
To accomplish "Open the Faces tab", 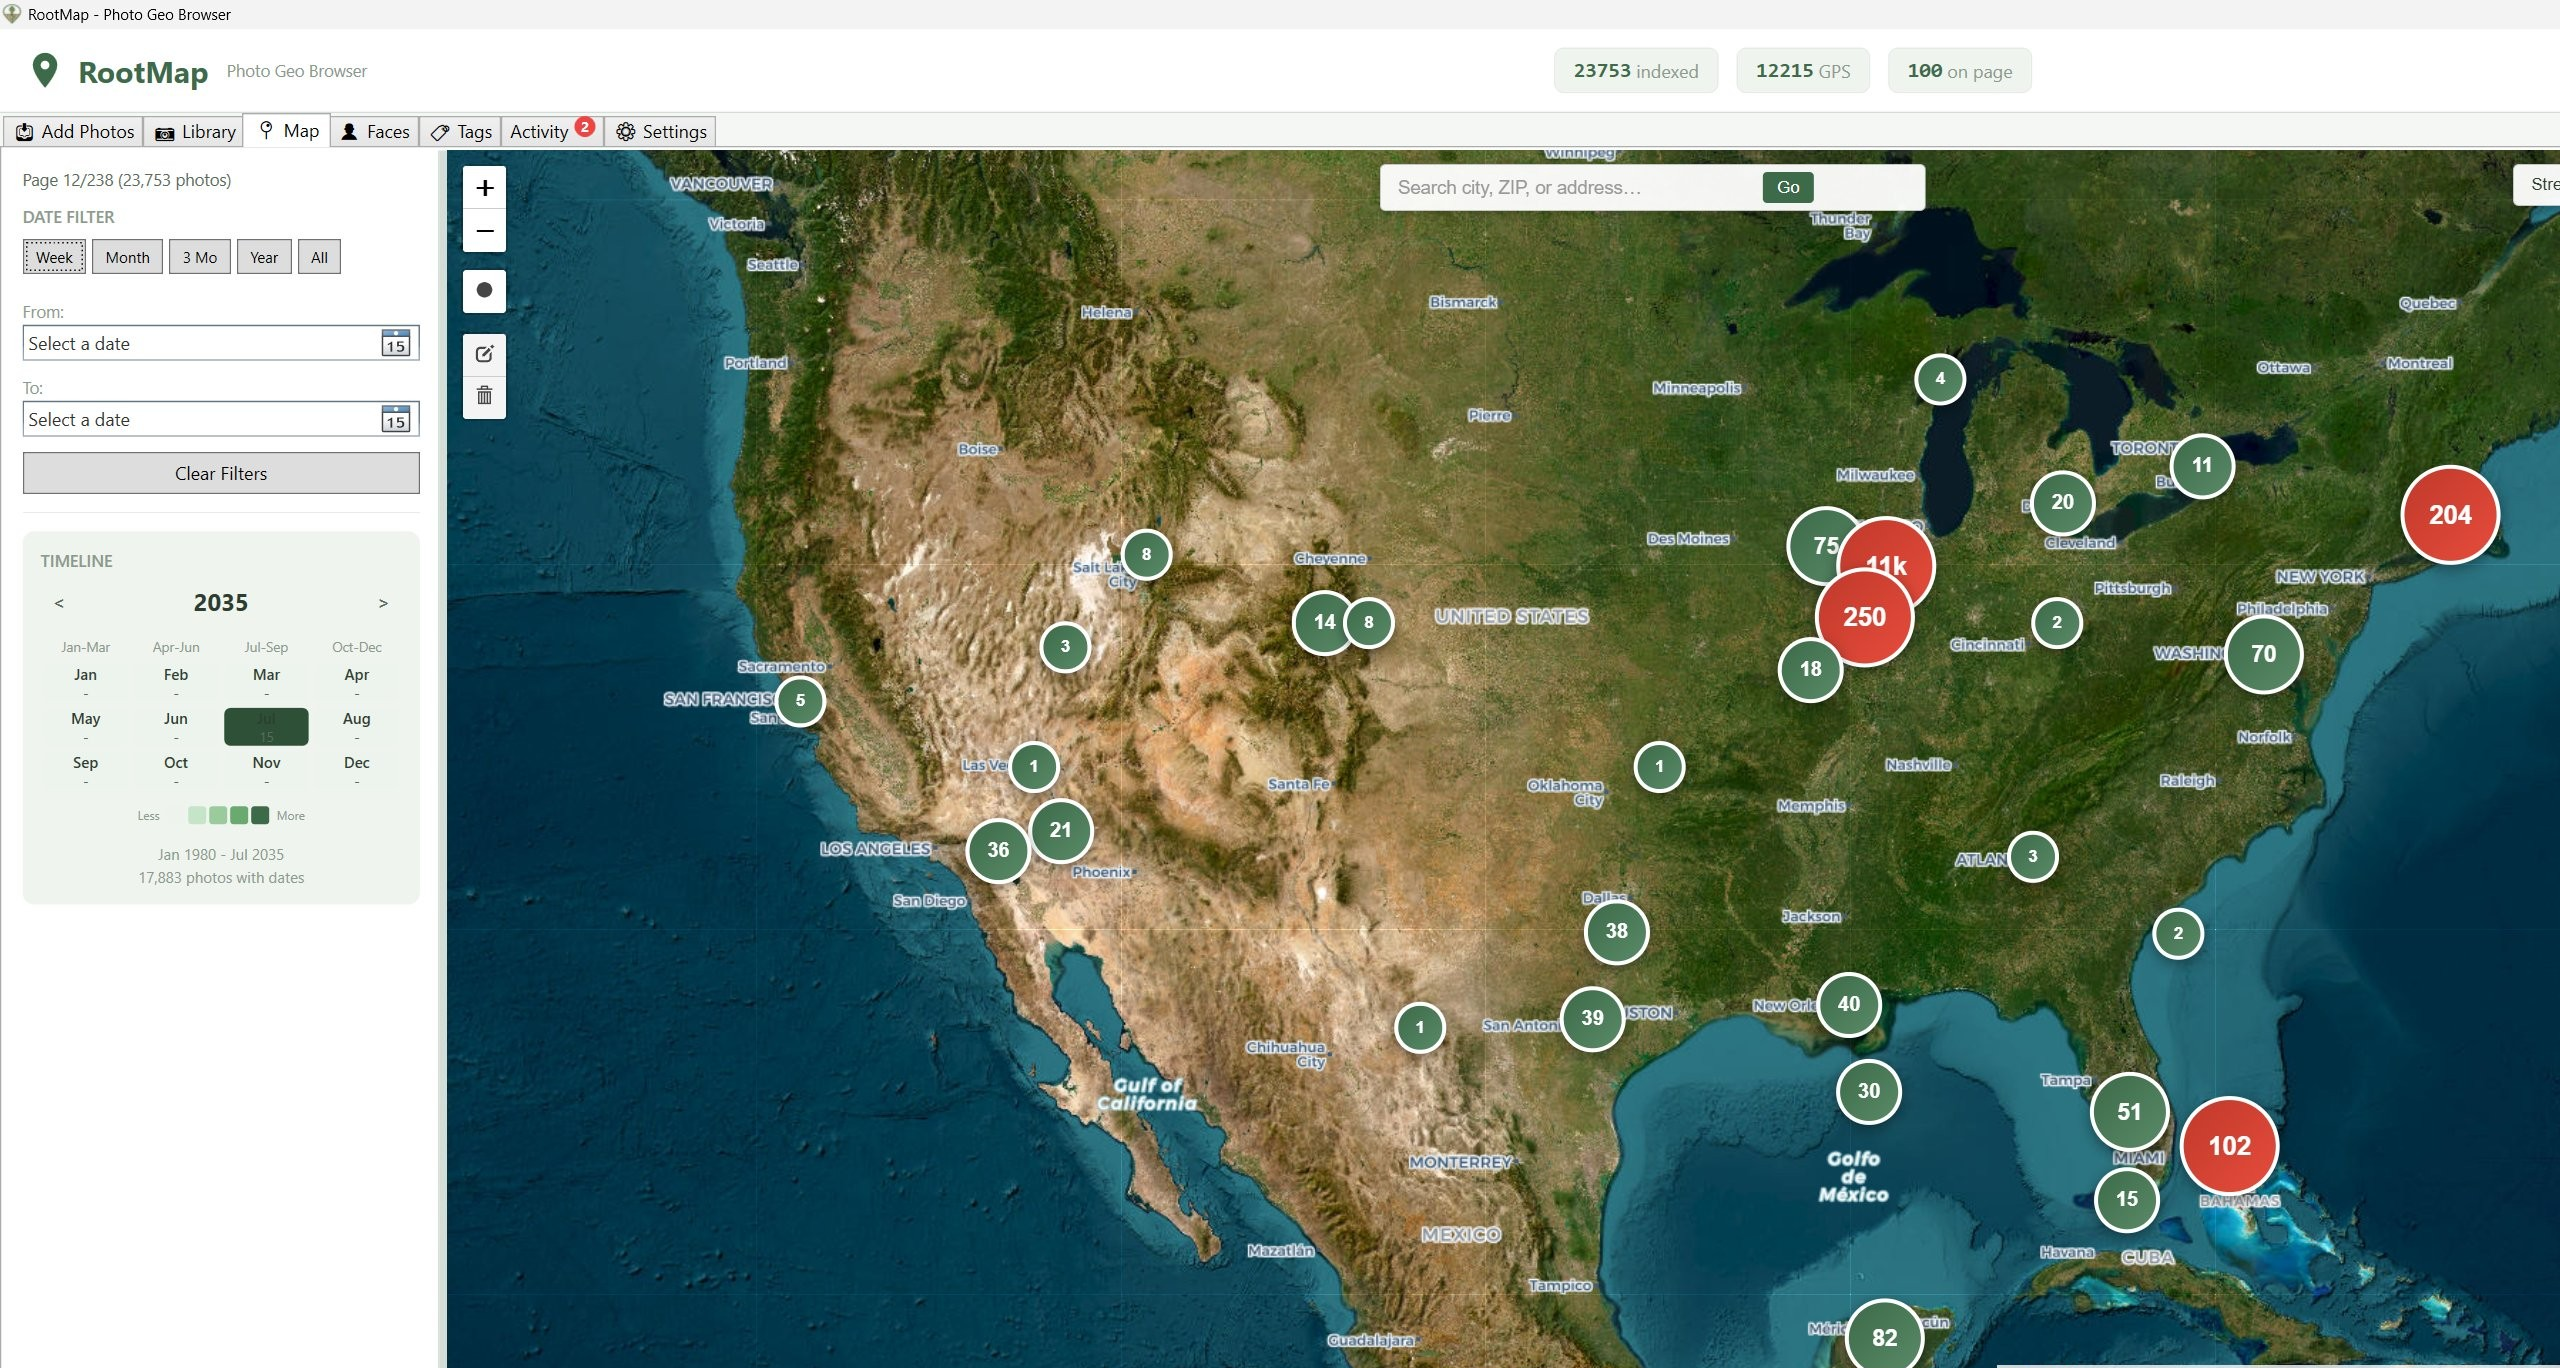I will pos(375,131).
